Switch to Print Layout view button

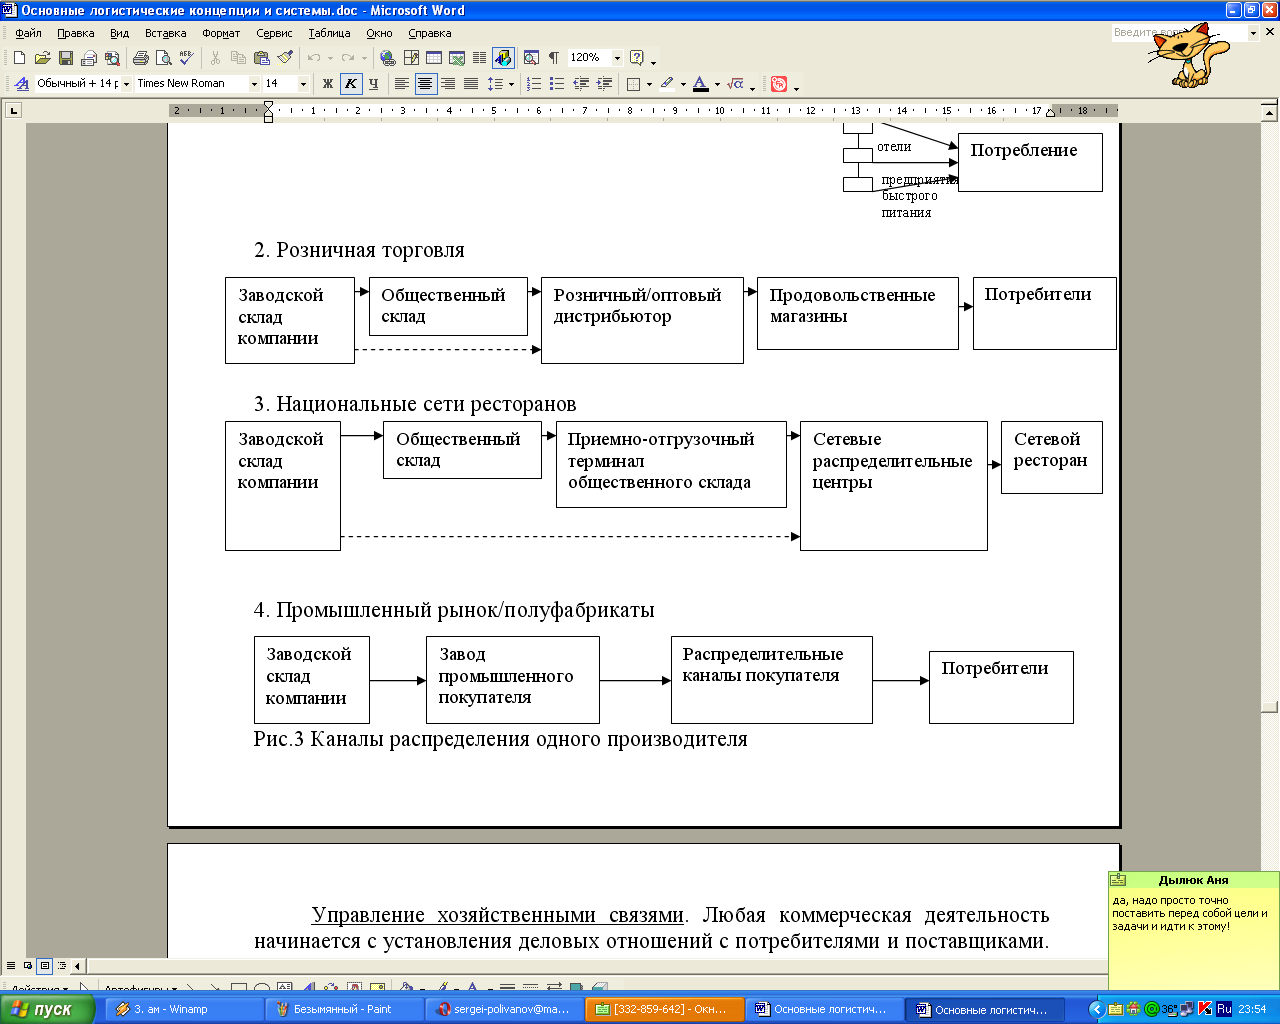[44, 966]
